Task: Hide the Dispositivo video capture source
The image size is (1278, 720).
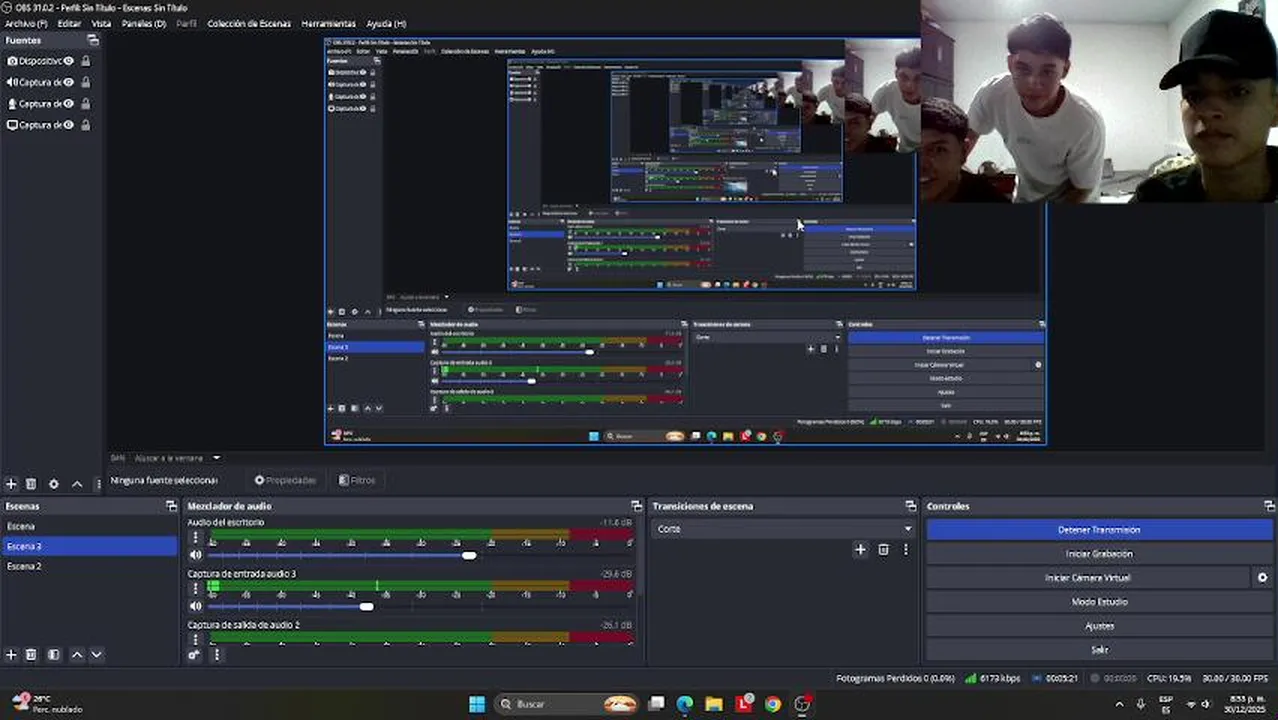Action: coord(69,61)
